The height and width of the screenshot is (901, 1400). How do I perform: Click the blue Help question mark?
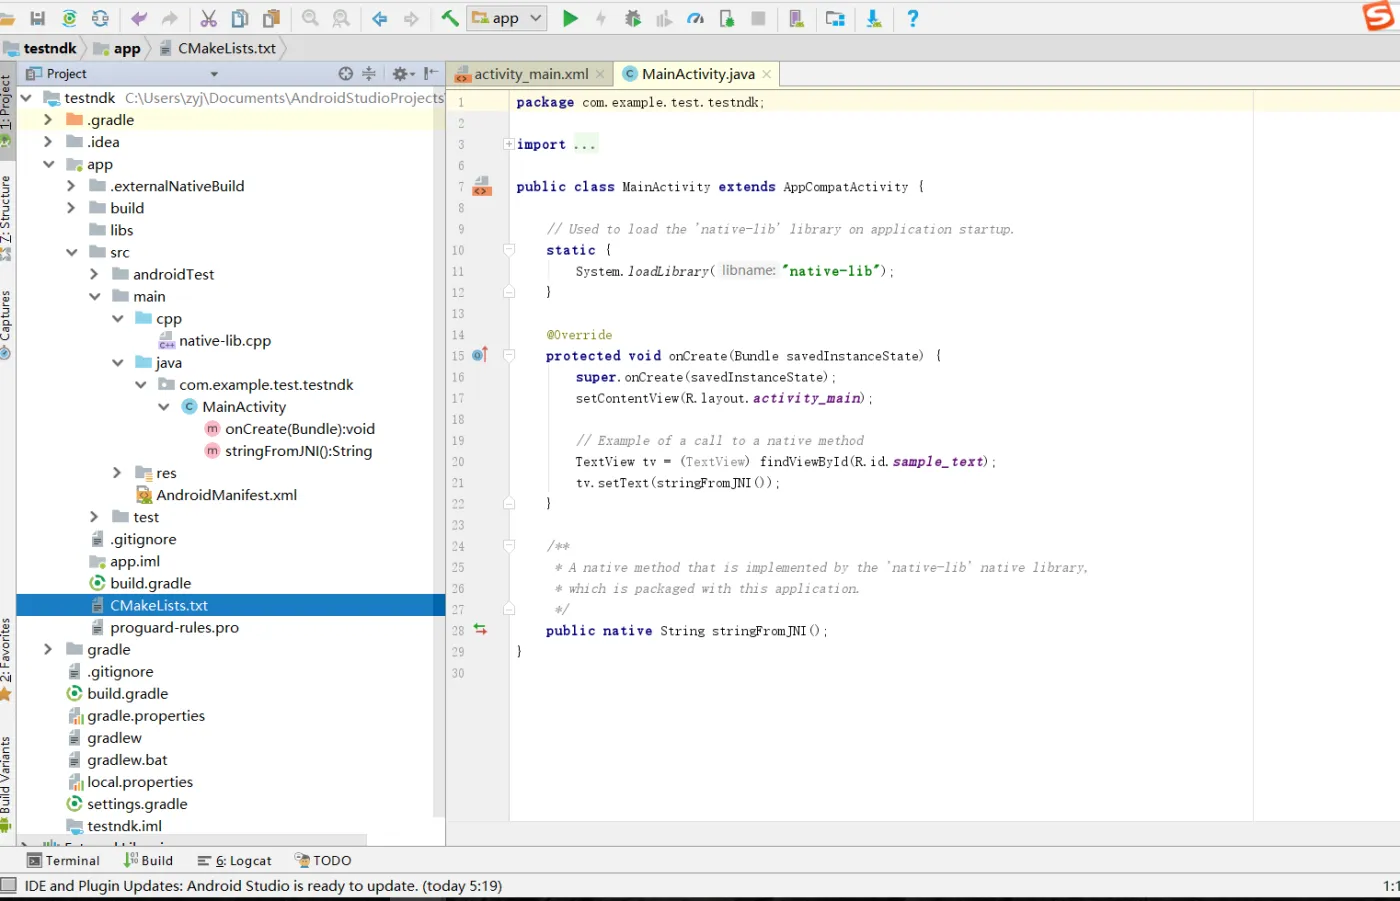912,18
